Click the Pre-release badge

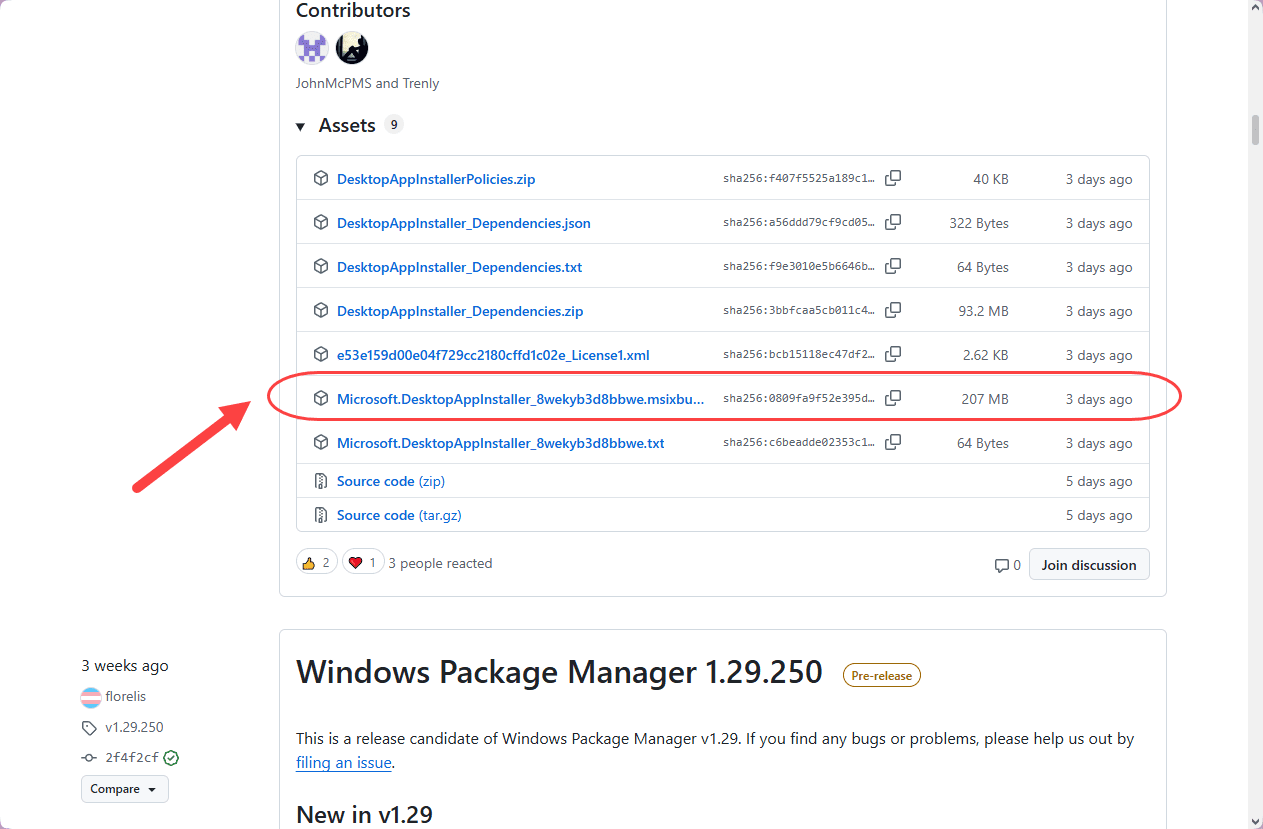coord(881,676)
